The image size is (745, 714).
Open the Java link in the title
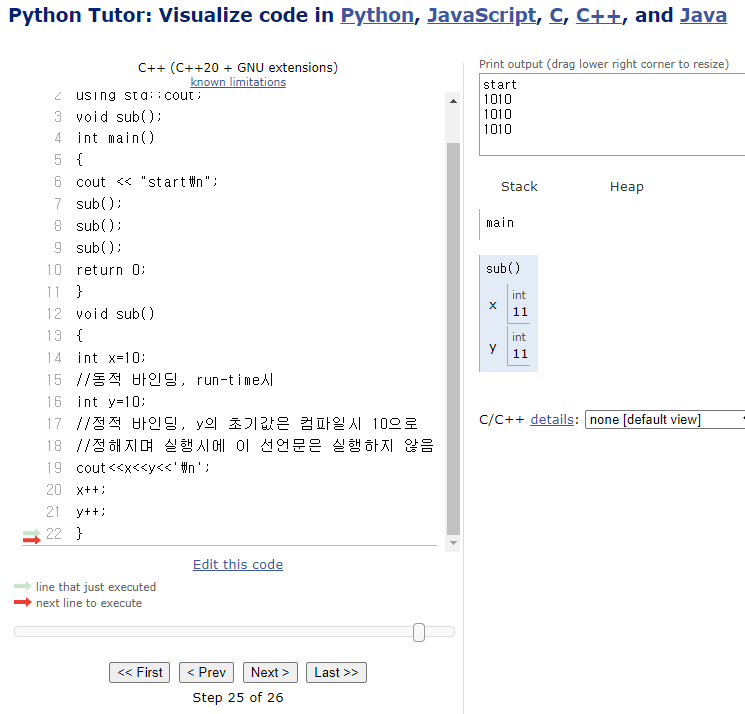[x=704, y=15]
